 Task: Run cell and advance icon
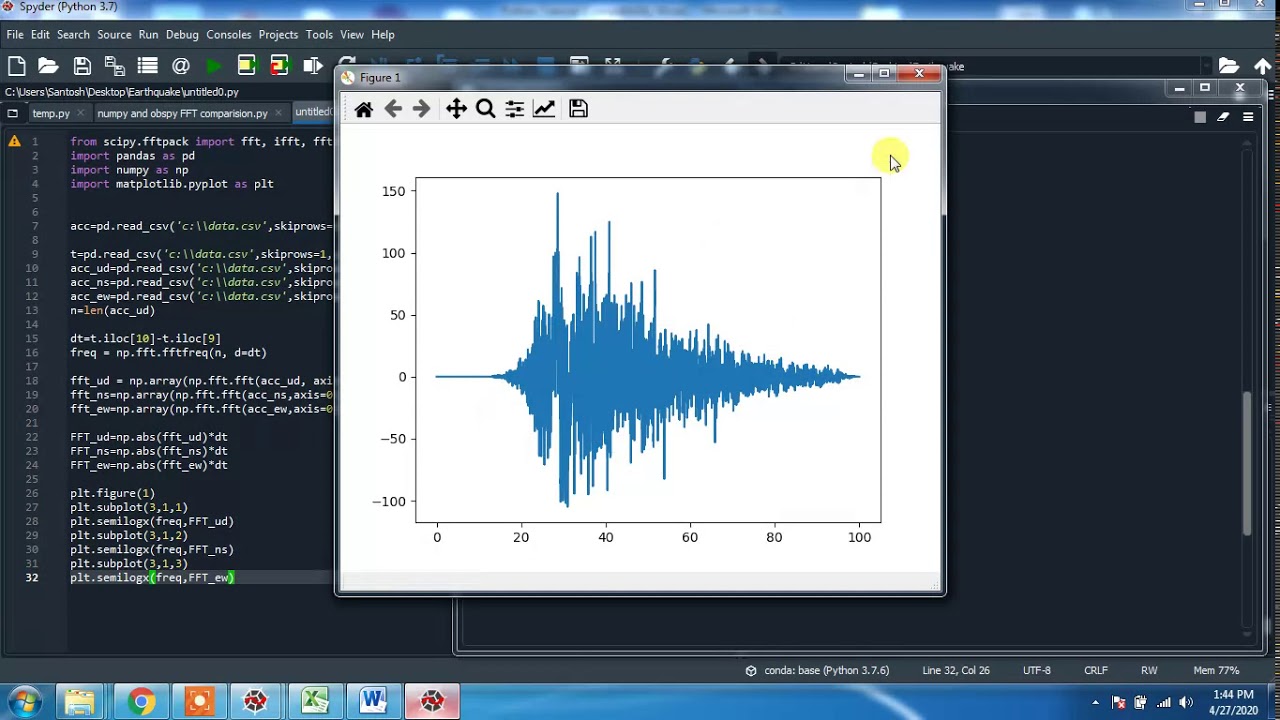click(x=279, y=66)
